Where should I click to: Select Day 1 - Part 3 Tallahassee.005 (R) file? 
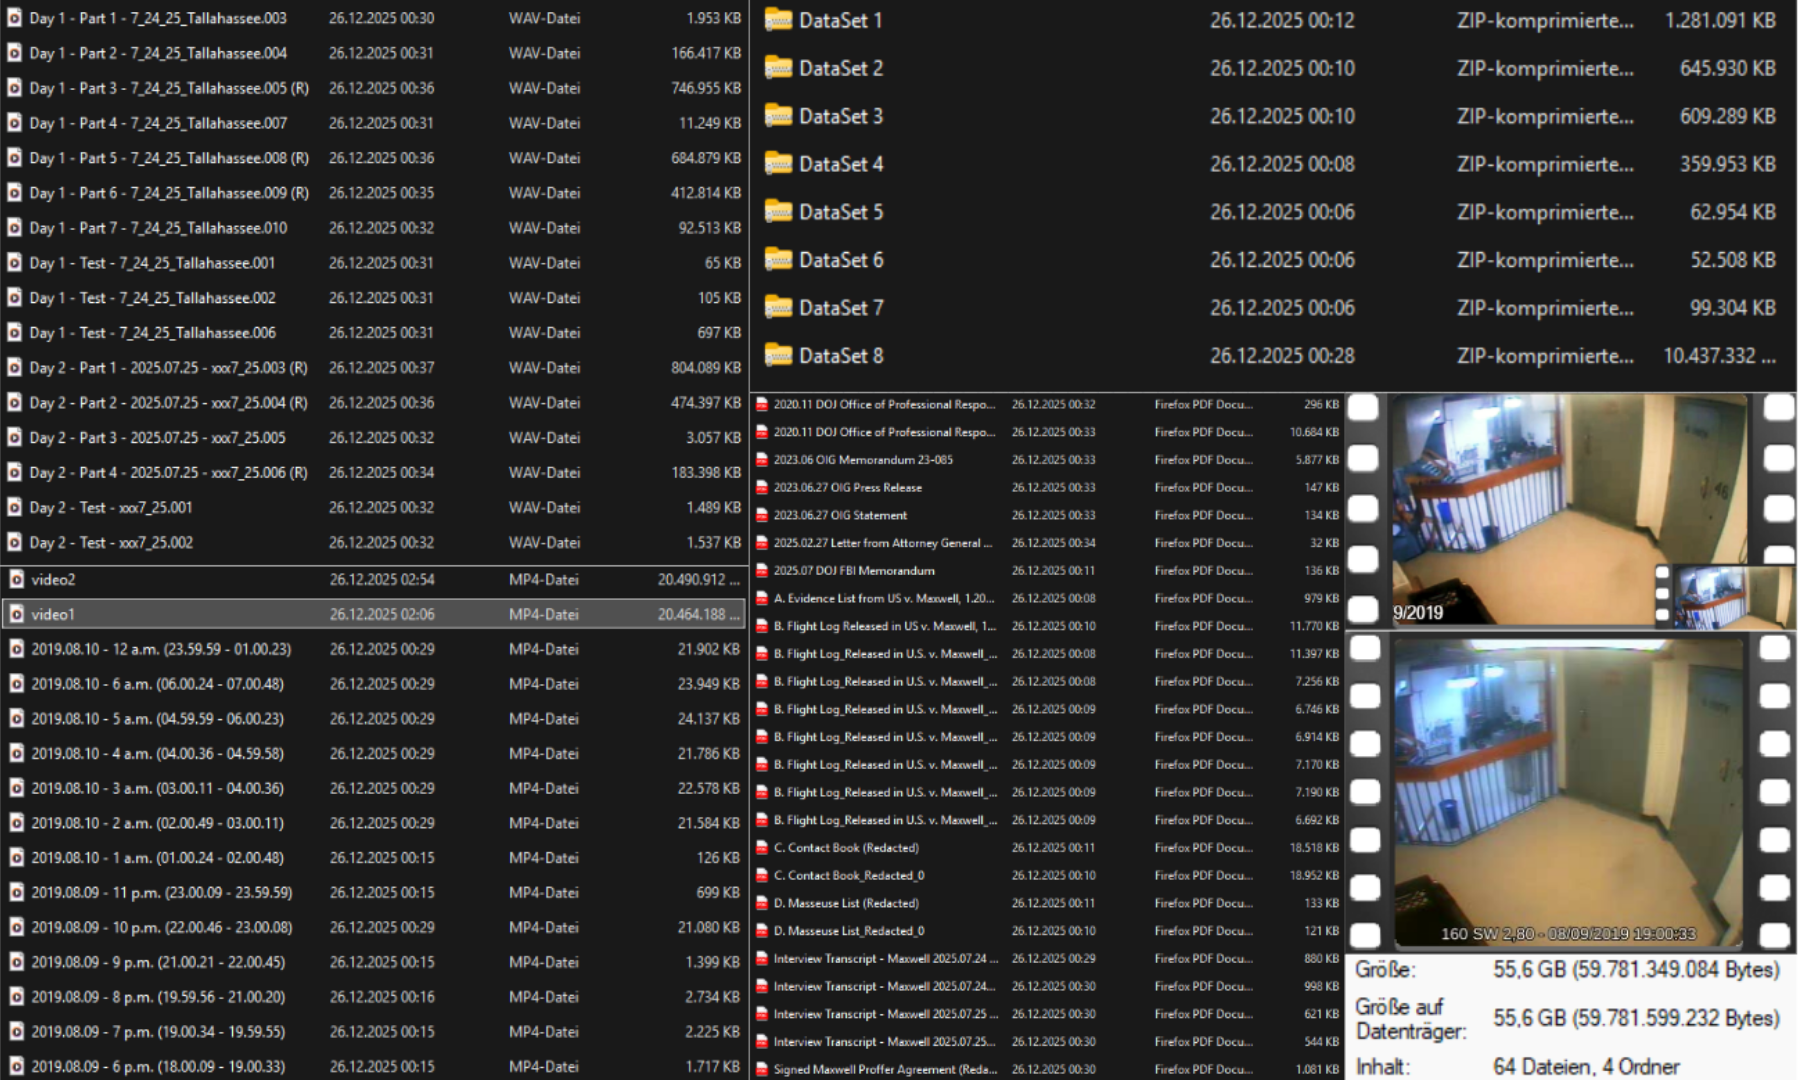[168, 88]
